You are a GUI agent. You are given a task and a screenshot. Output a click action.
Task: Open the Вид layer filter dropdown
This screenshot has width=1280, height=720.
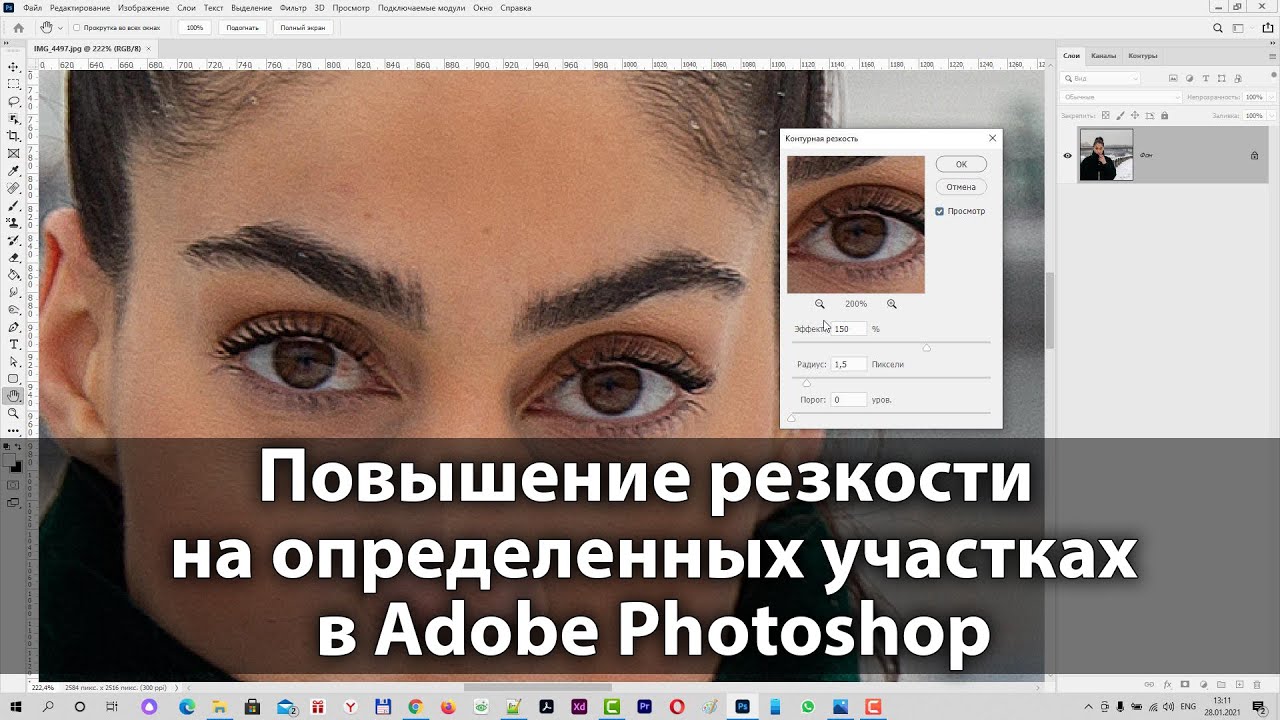pyautogui.click(x=1101, y=78)
